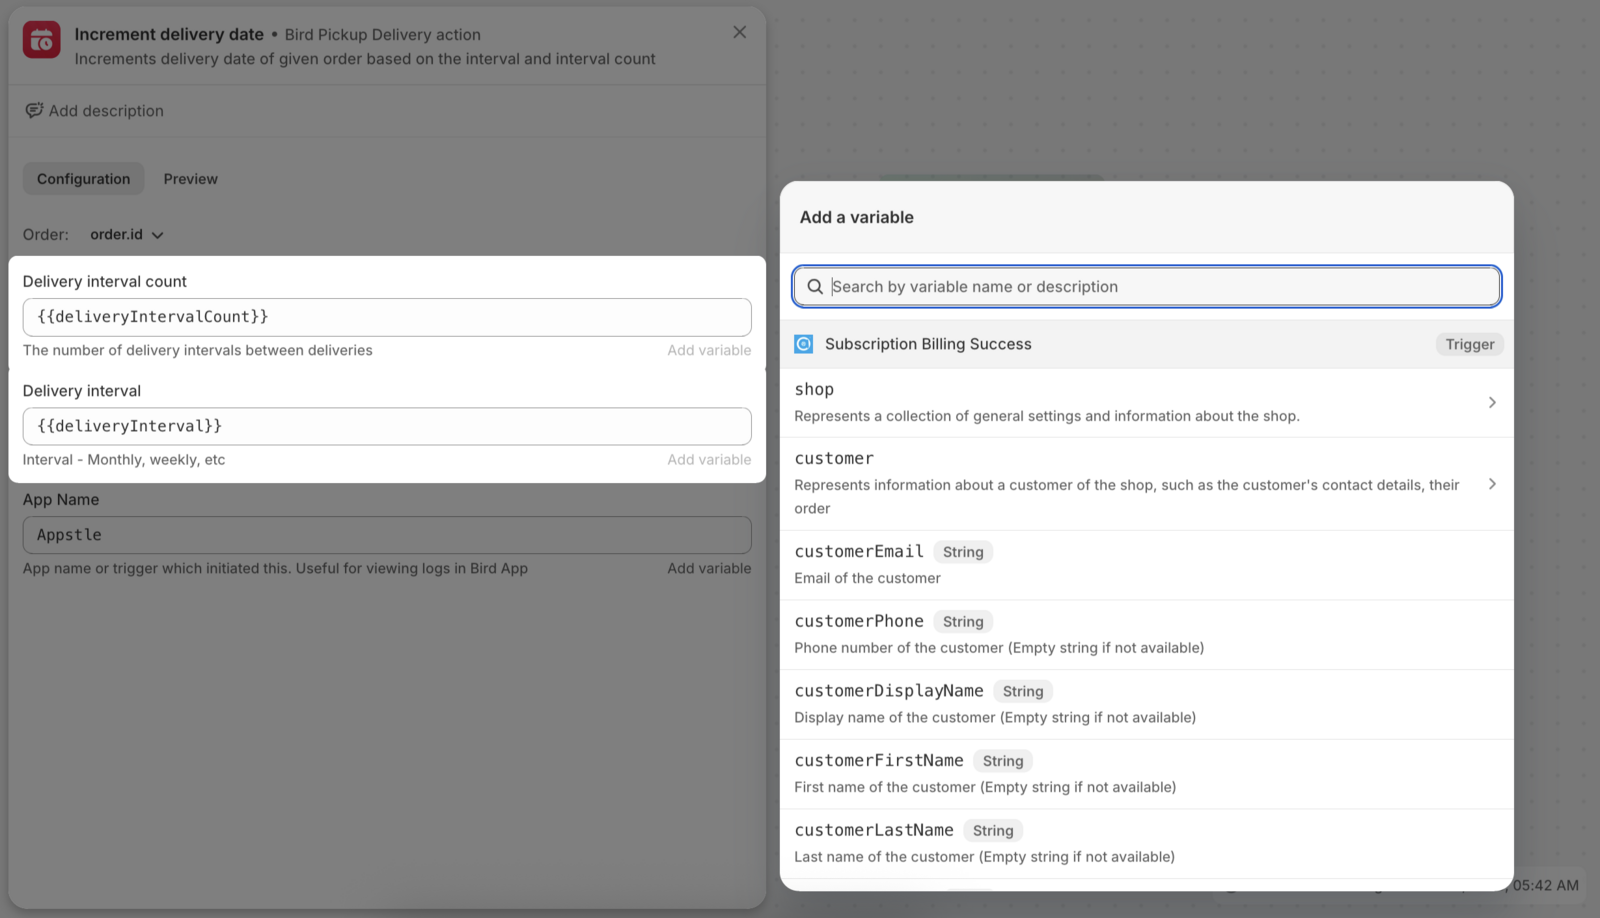This screenshot has height=918, width=1600.
Task: Click 'Email of the customer' description
Action: (868, 578)
